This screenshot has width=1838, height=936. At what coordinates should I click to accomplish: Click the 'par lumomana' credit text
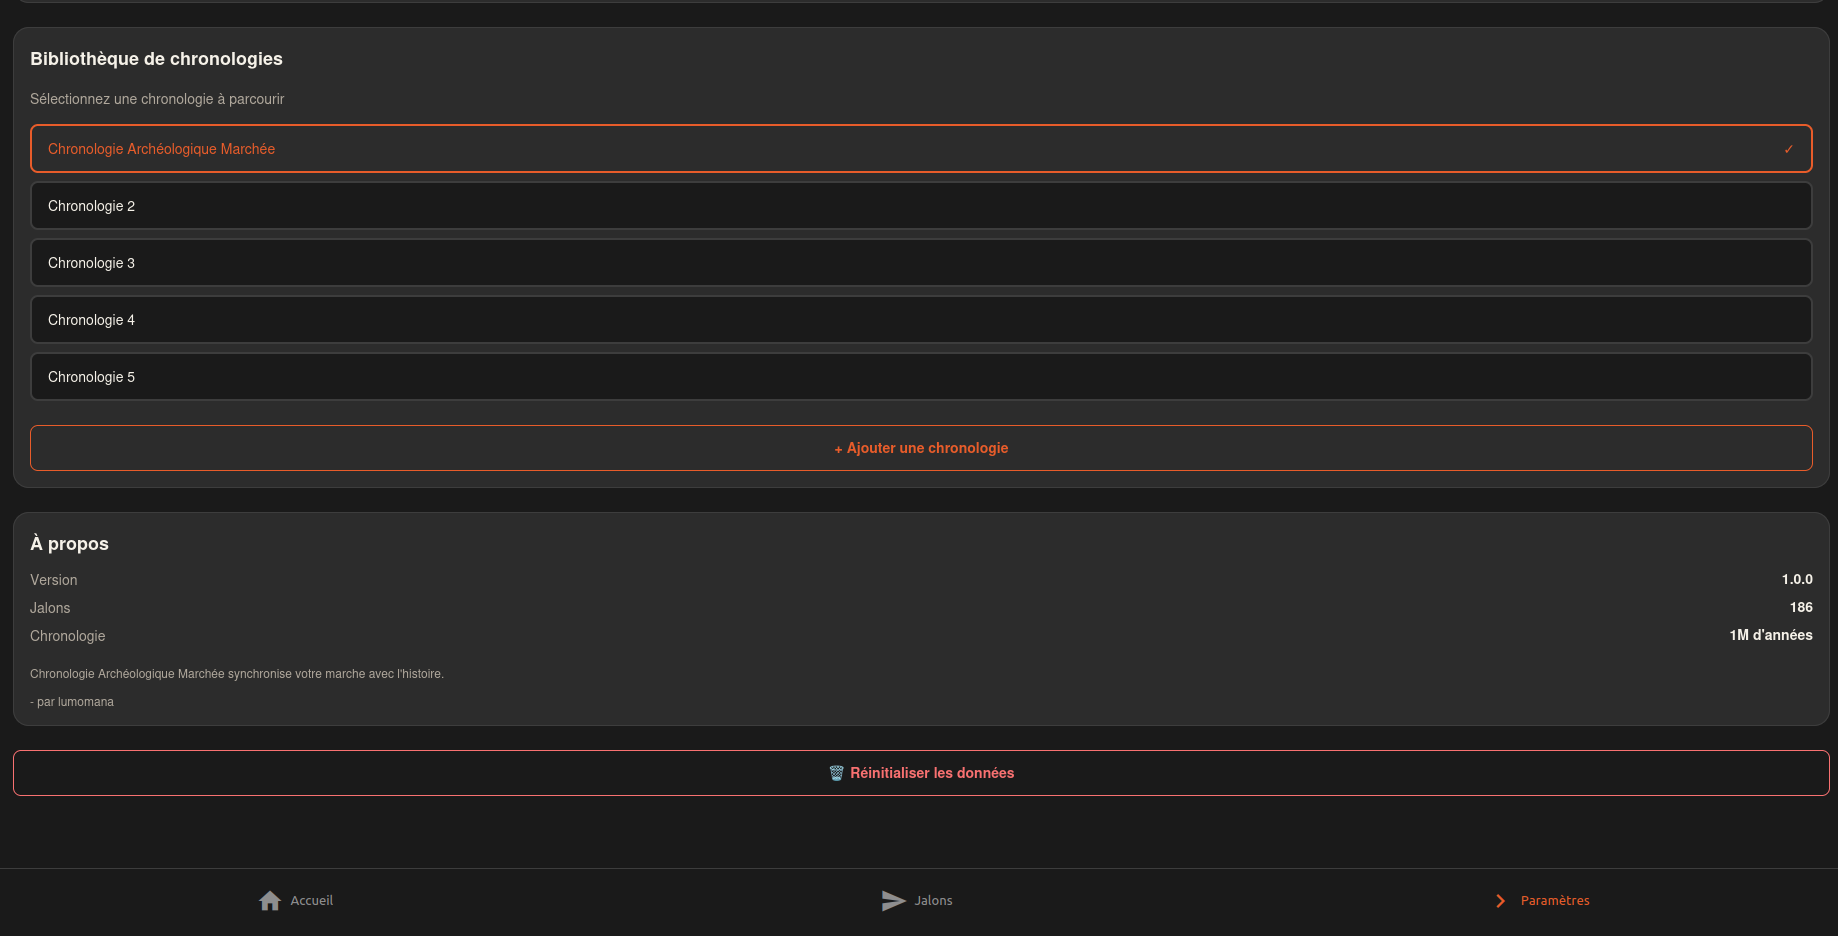pos(72,702)
